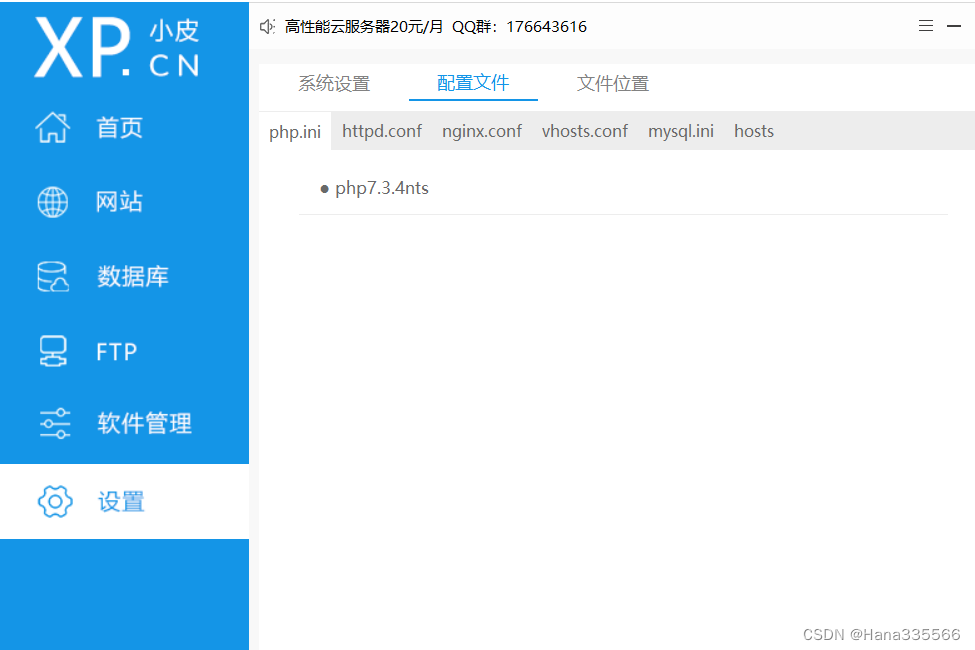Select the nginx.conf tab
Viewport: 975px width, 650px height.
click(x=482, y=131)
